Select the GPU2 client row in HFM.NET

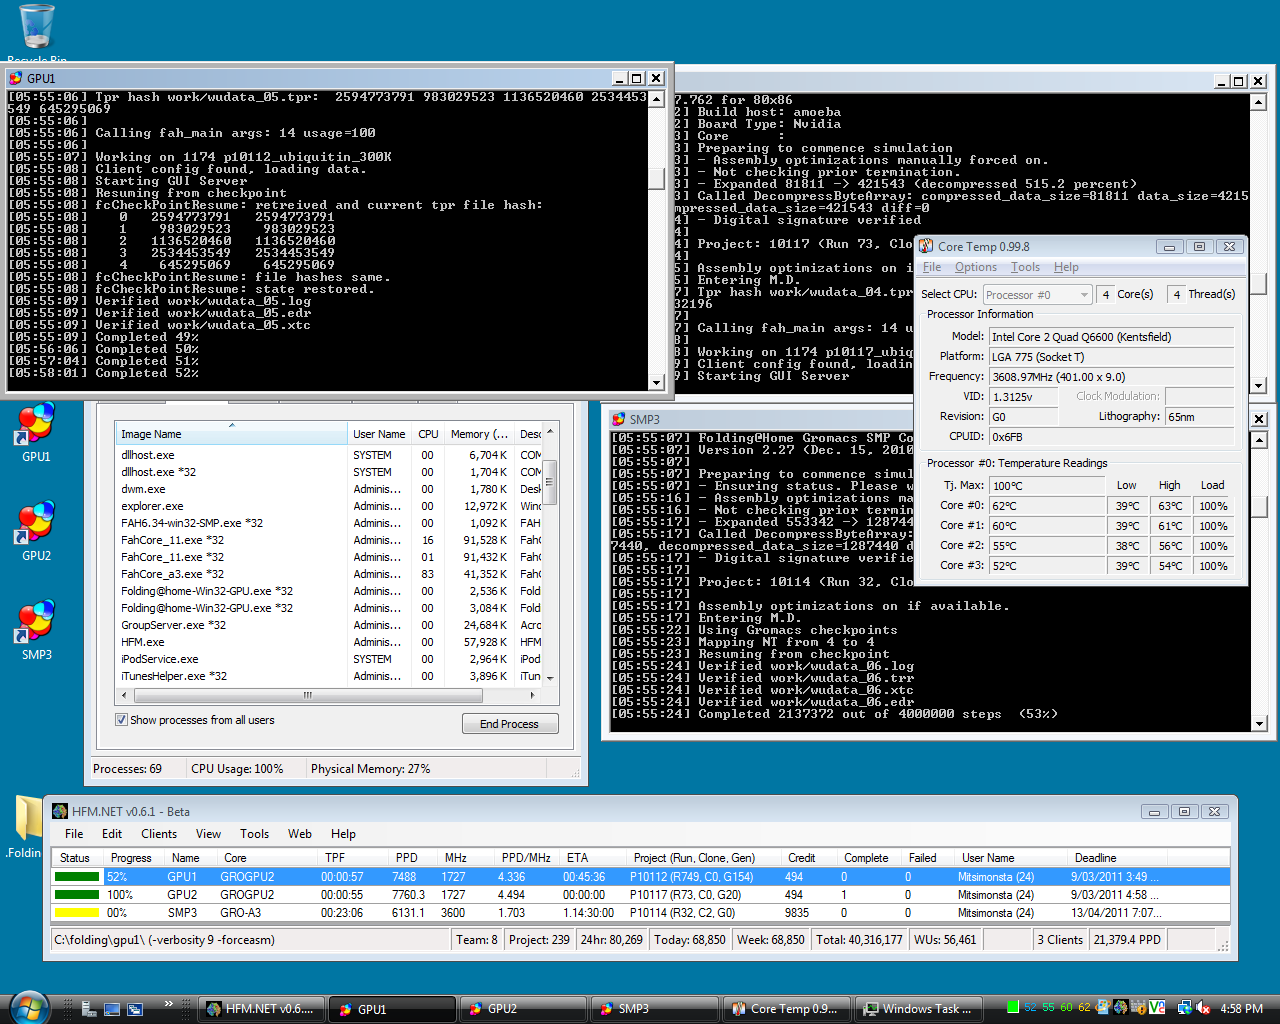click(640, 895)
